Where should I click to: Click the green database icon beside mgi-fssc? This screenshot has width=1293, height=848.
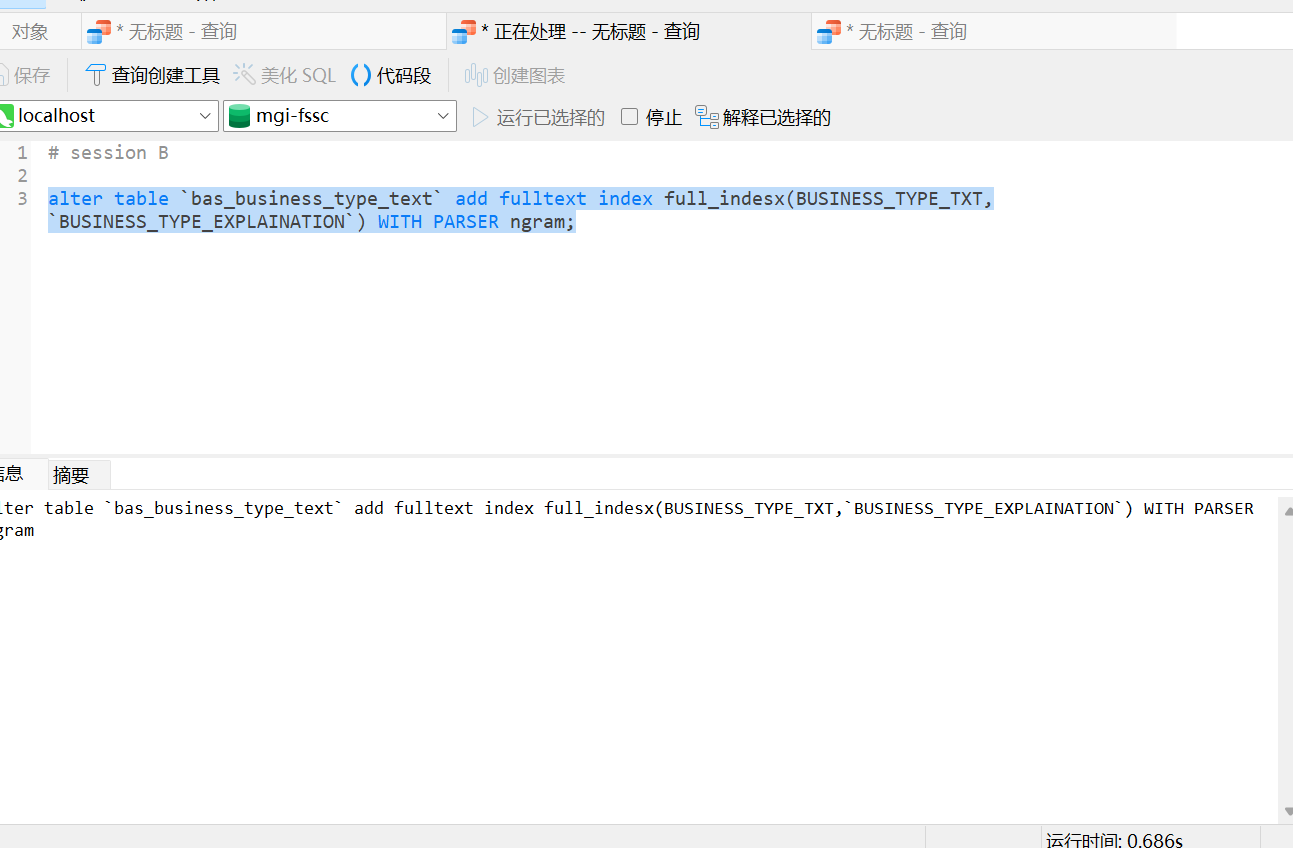240,116
